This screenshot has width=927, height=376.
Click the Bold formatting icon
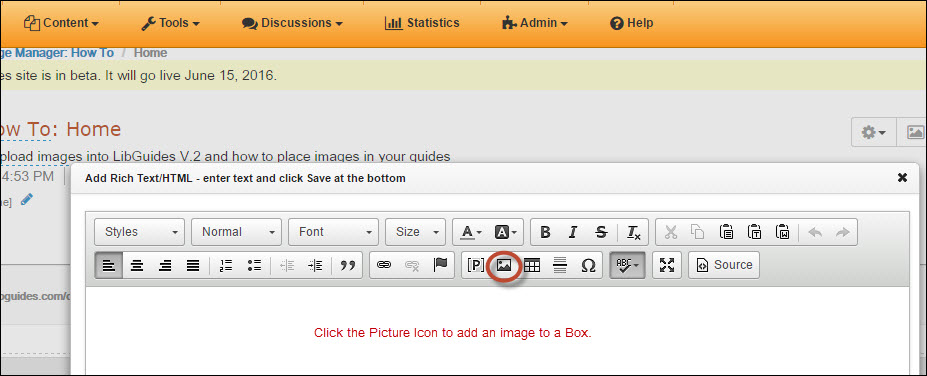tap(546, 232)
